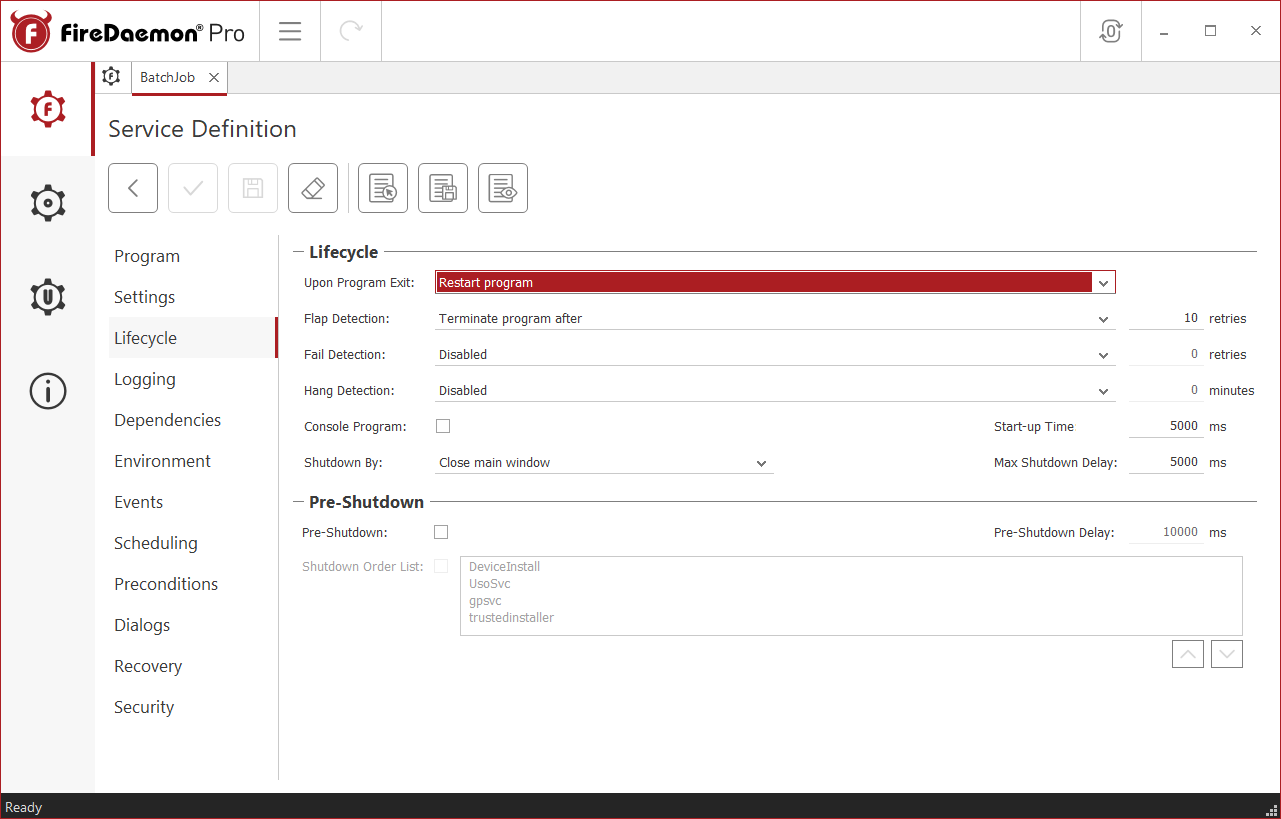The height and width of the screenshot is (819, 1281).
Task: Open the Windows services gear sidebar icon
Action: click(47, 203)
